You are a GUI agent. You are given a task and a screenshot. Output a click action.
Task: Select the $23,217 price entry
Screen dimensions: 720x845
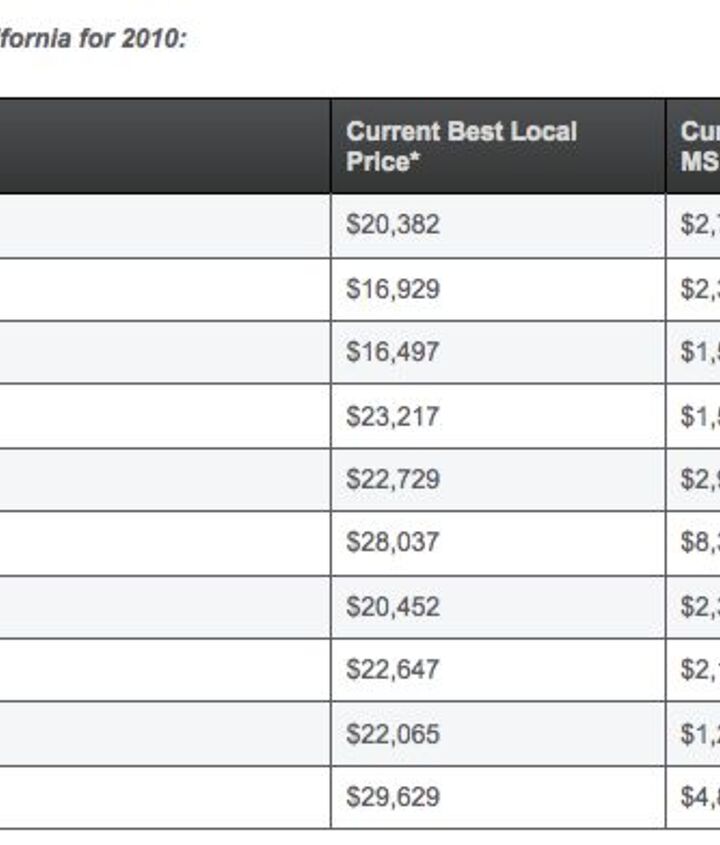pos(393,416)
